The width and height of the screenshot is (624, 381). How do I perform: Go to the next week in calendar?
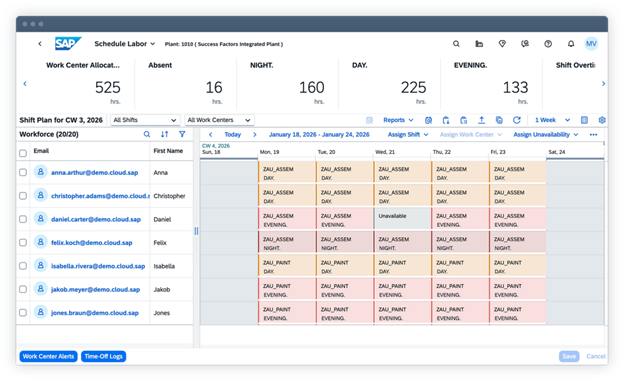coord(255,135)
